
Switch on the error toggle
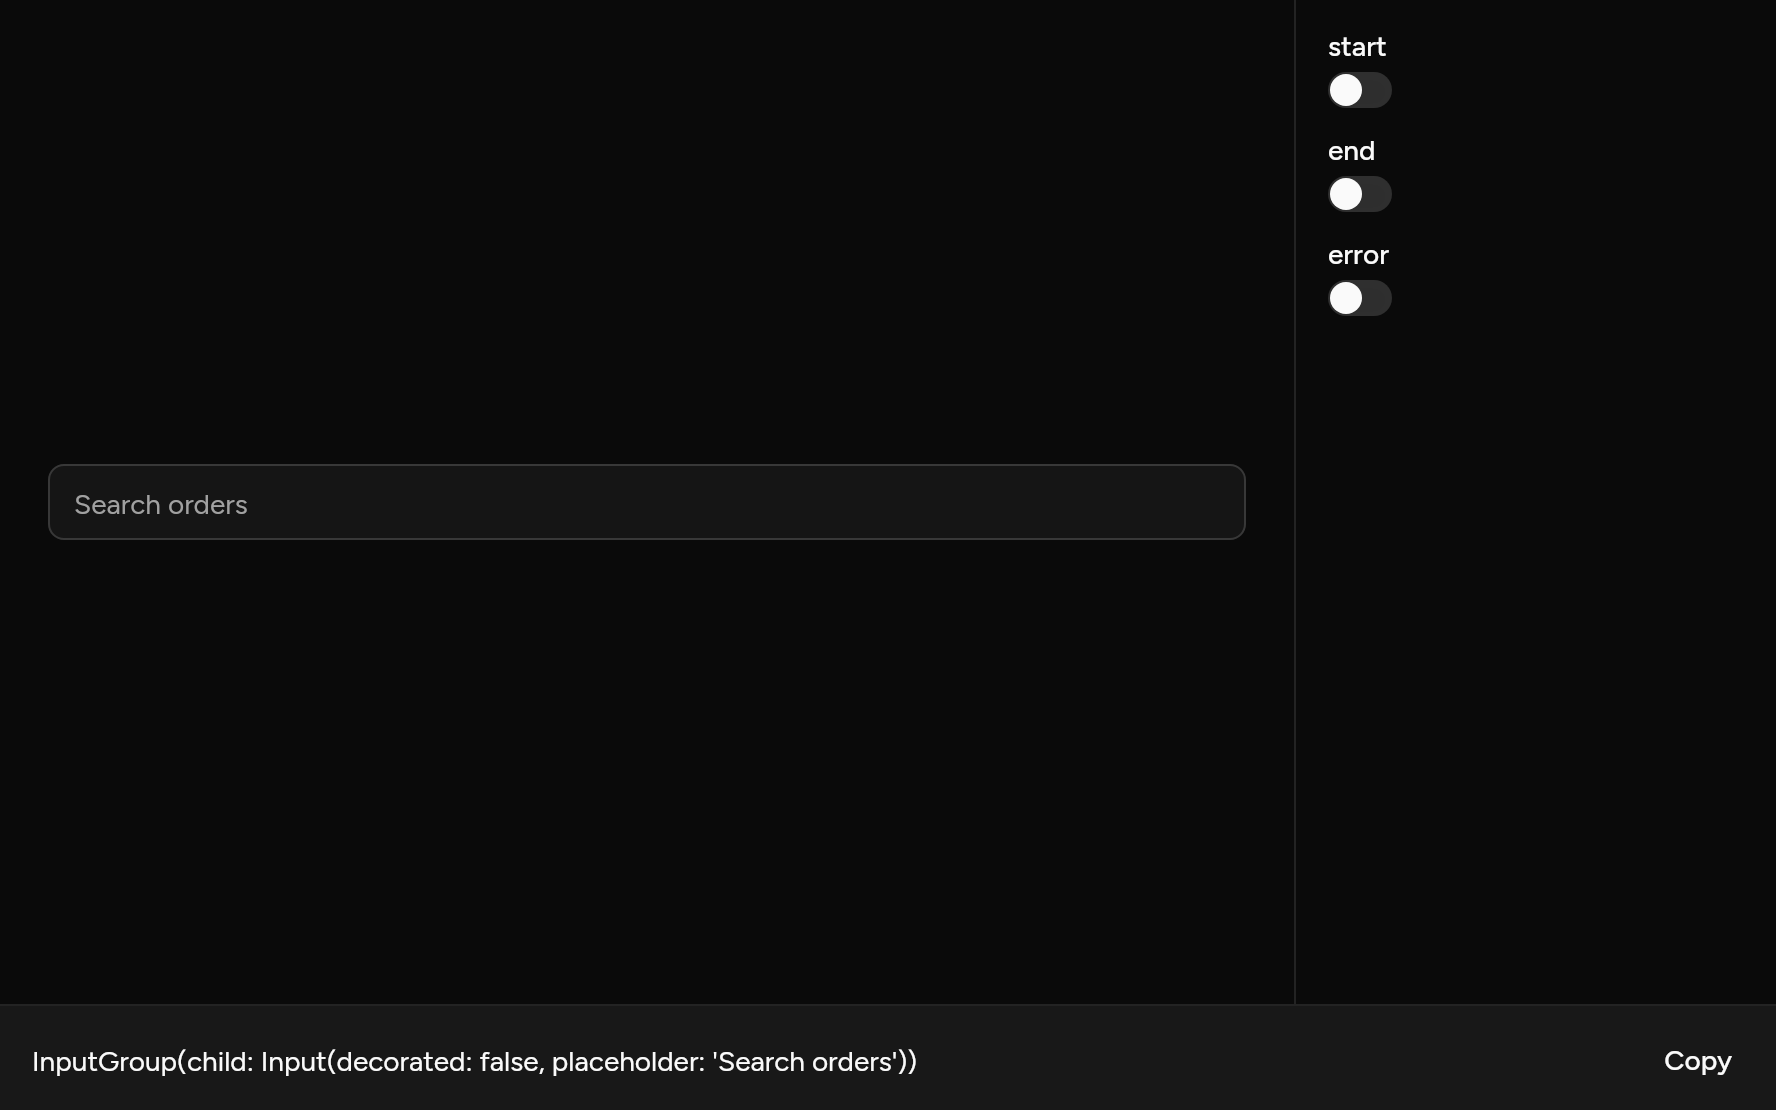pos(1359,298)
